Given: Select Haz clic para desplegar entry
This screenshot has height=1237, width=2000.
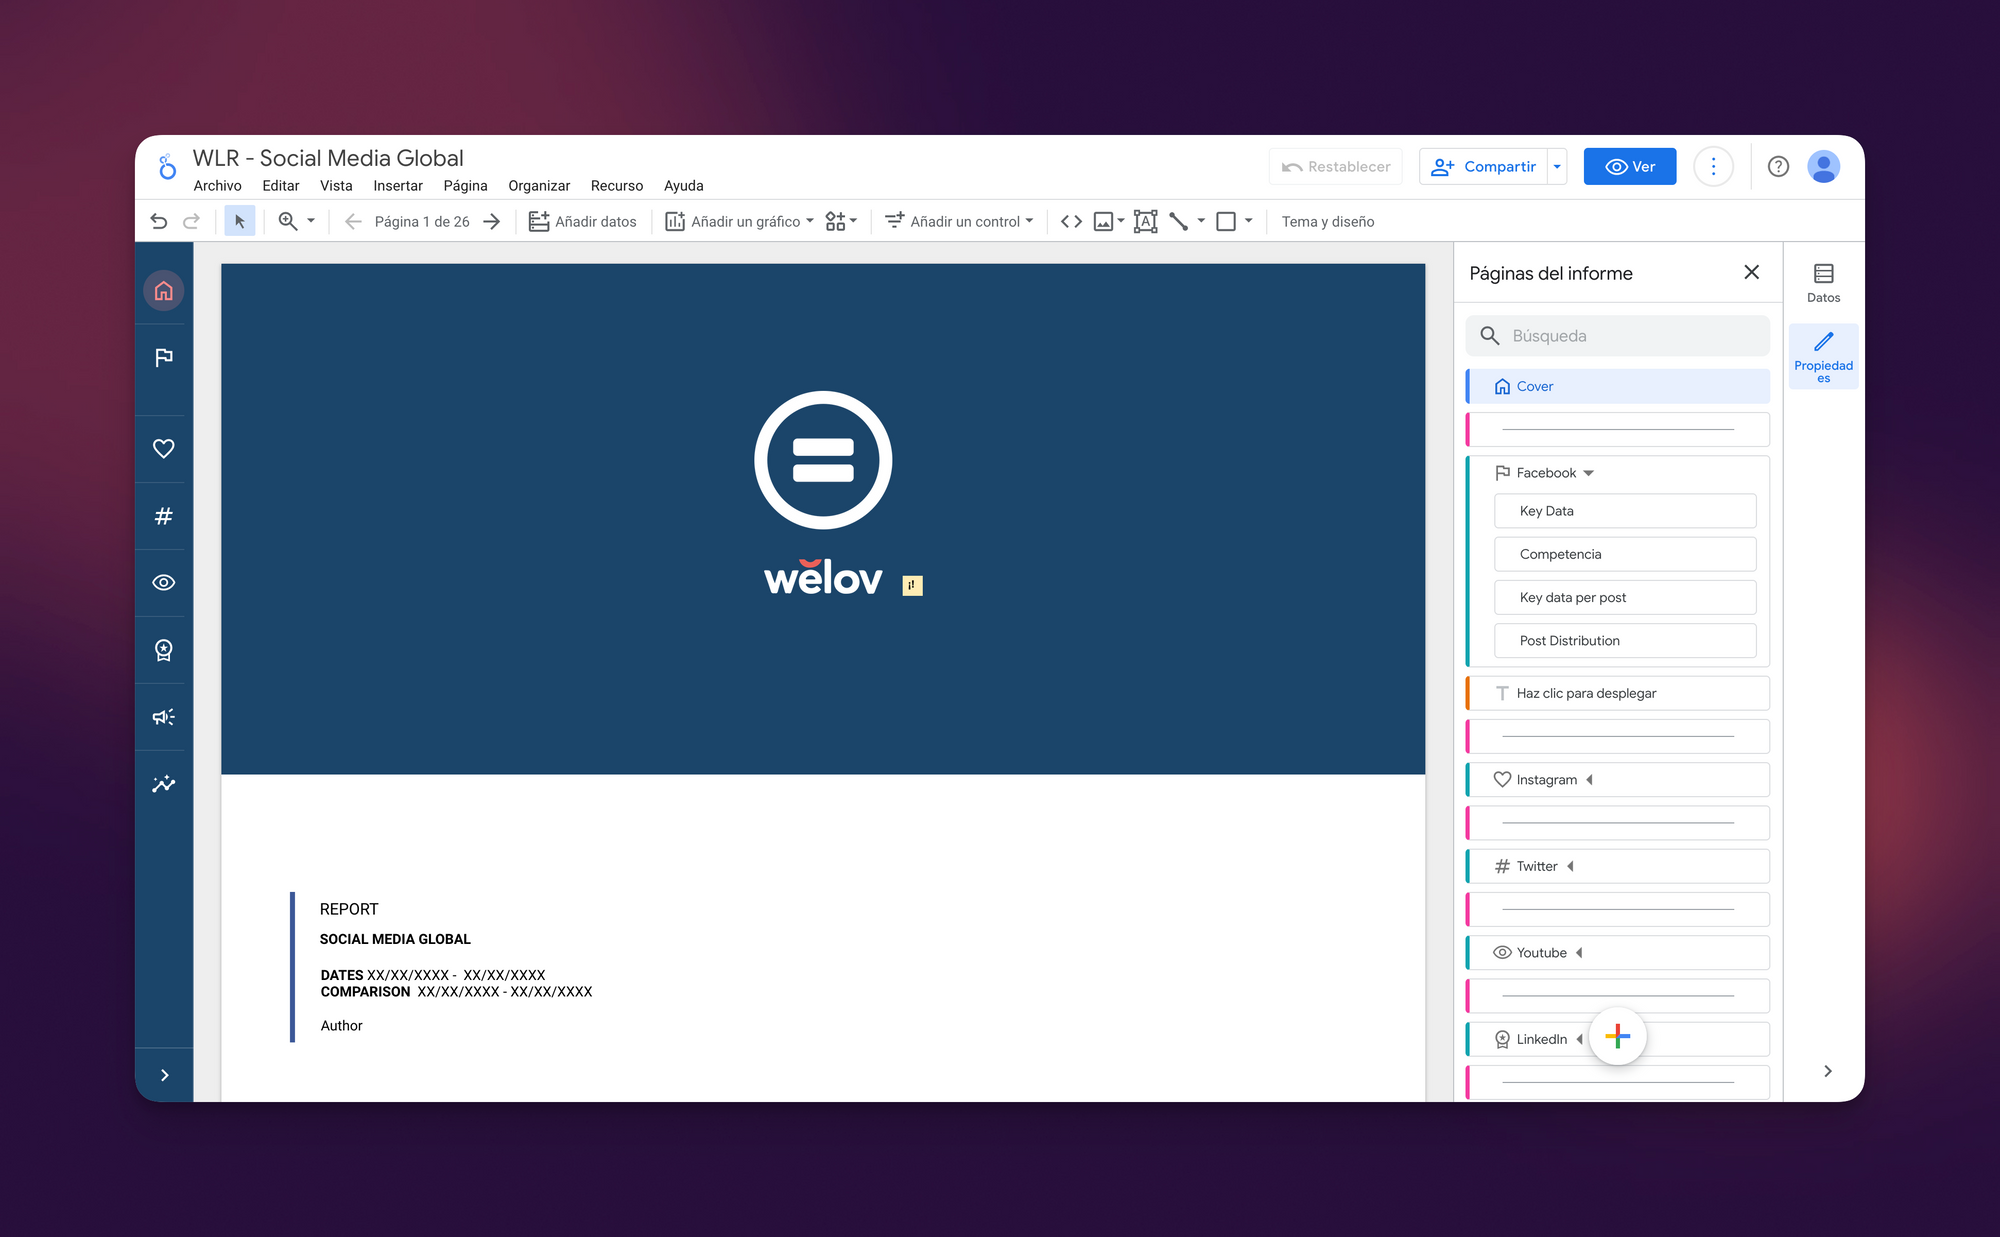Looking at the screenshot, I should 1618,693.
